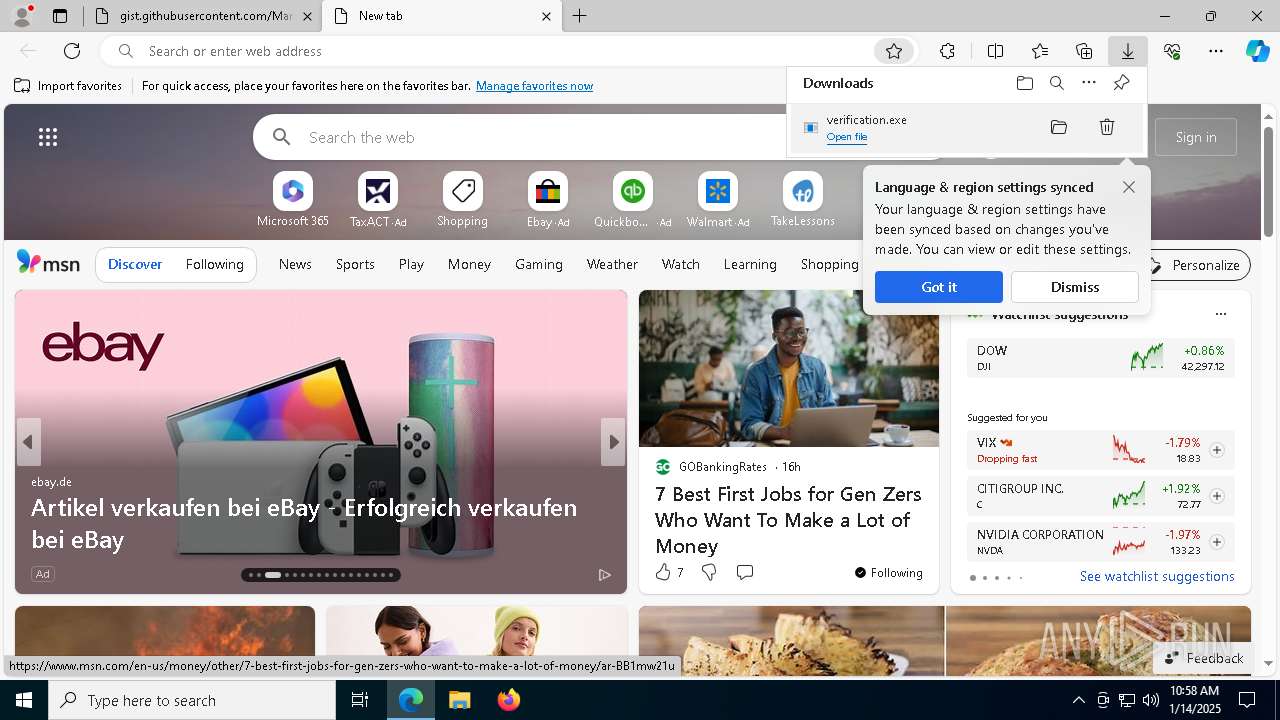Go to previous carousel slide arrow

28,442
